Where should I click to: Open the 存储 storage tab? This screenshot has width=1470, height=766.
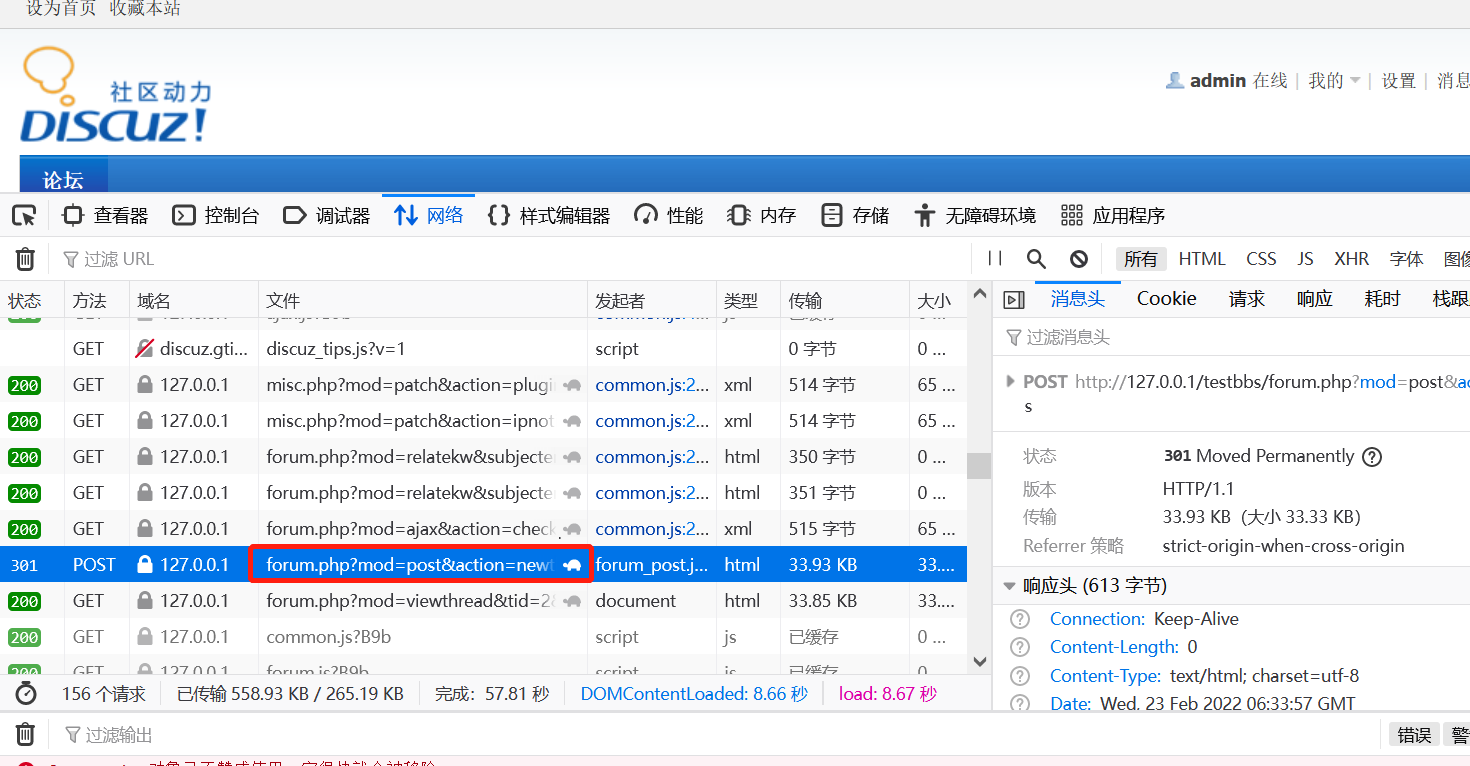pyautogui.click(x=855, y=215)
